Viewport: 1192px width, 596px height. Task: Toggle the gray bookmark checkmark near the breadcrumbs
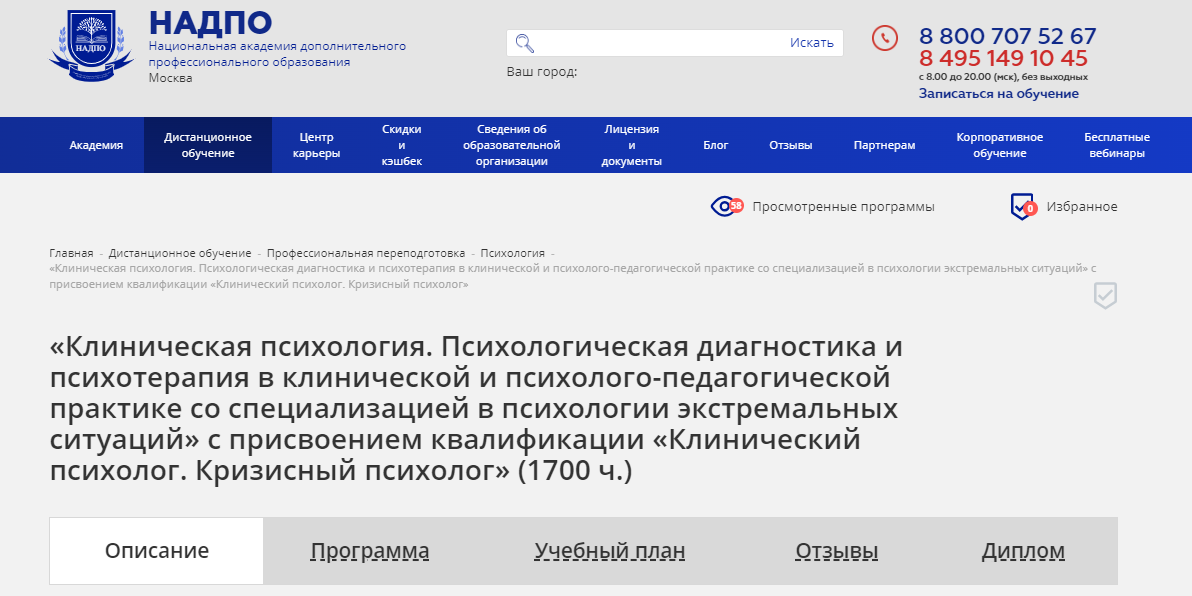pos(1104,295)
